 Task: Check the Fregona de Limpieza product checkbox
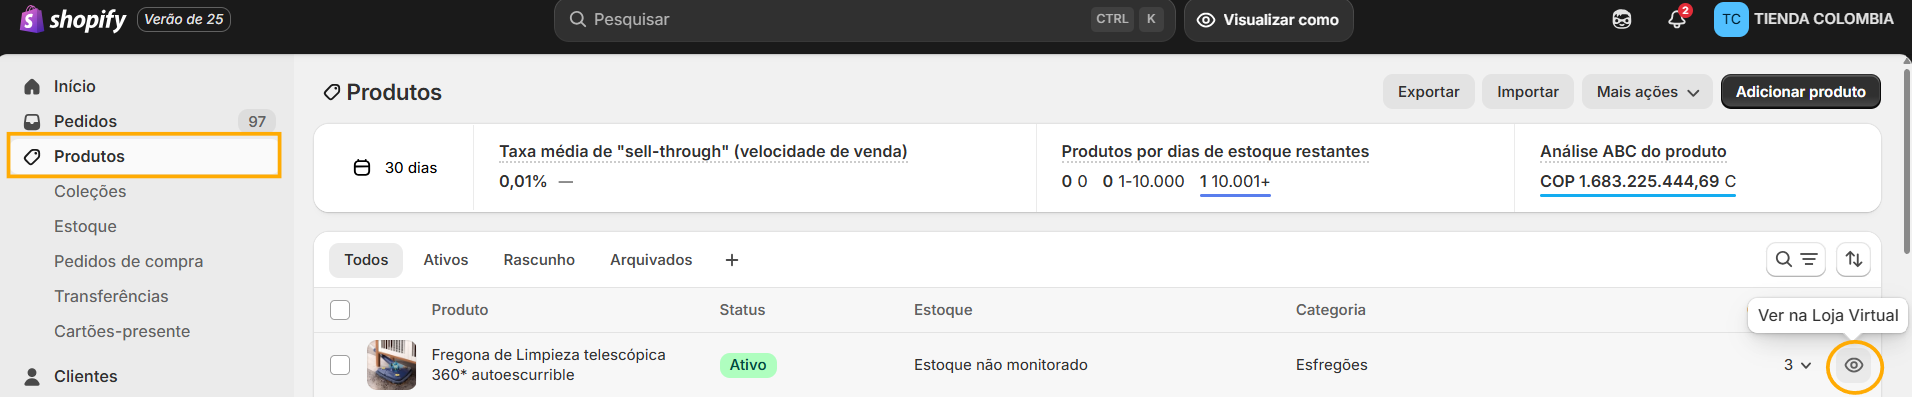(340, 365)
